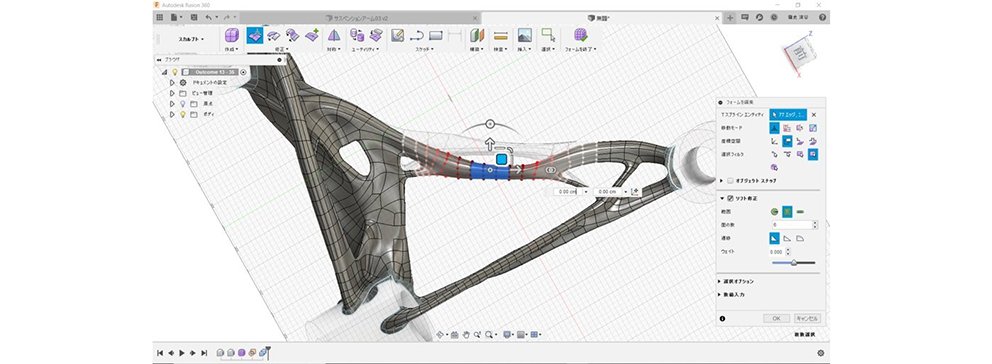Click the highlighted Edit Form tool
Image resolution: width=992 pixels, height=364 pixels.
pyautogui.click(x=255, y=35)
